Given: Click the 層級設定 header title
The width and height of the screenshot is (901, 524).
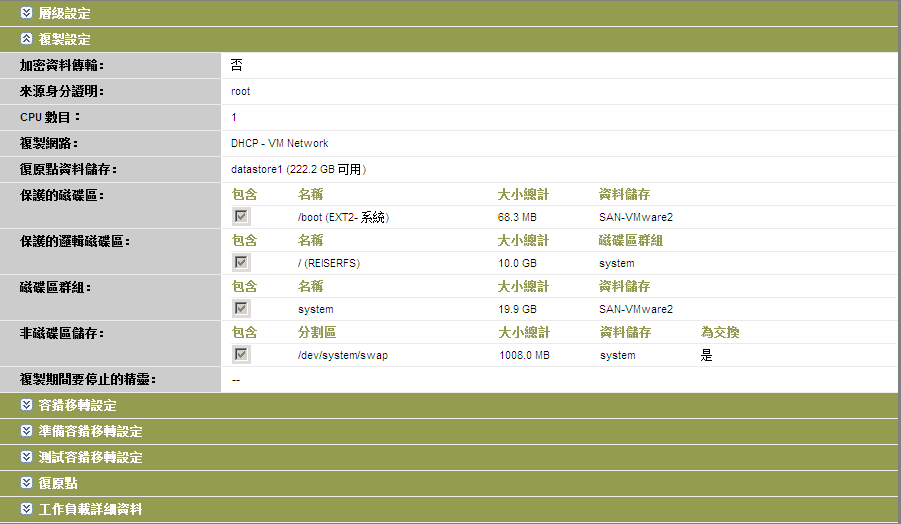Looking at the screenshot, I should pos(64,13).
